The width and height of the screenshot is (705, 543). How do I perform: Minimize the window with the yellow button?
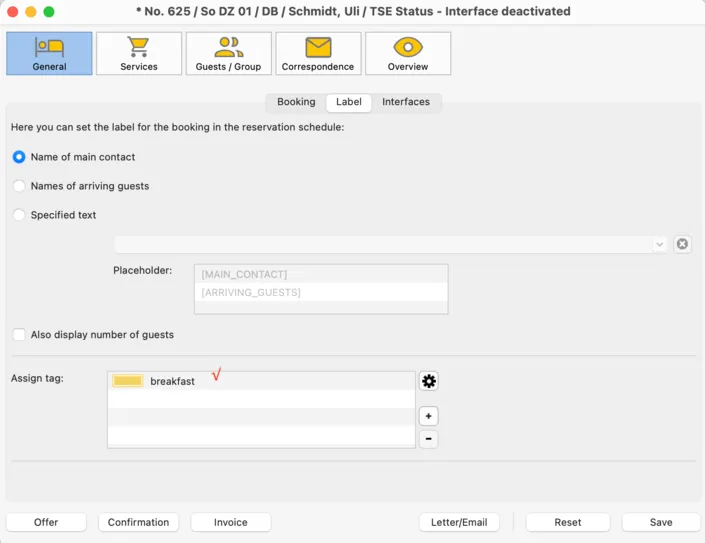[31, 12]
